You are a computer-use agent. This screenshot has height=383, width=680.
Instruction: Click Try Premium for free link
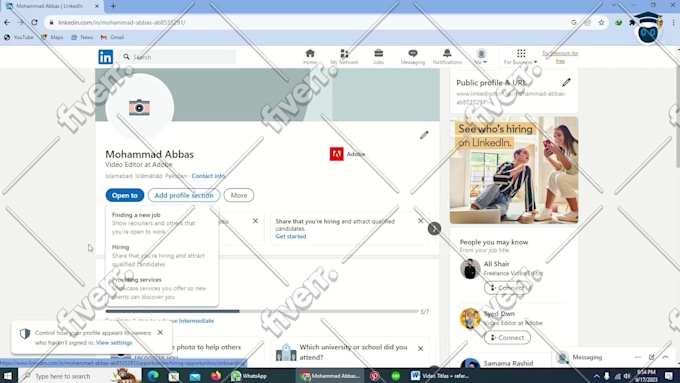point(560,57)
